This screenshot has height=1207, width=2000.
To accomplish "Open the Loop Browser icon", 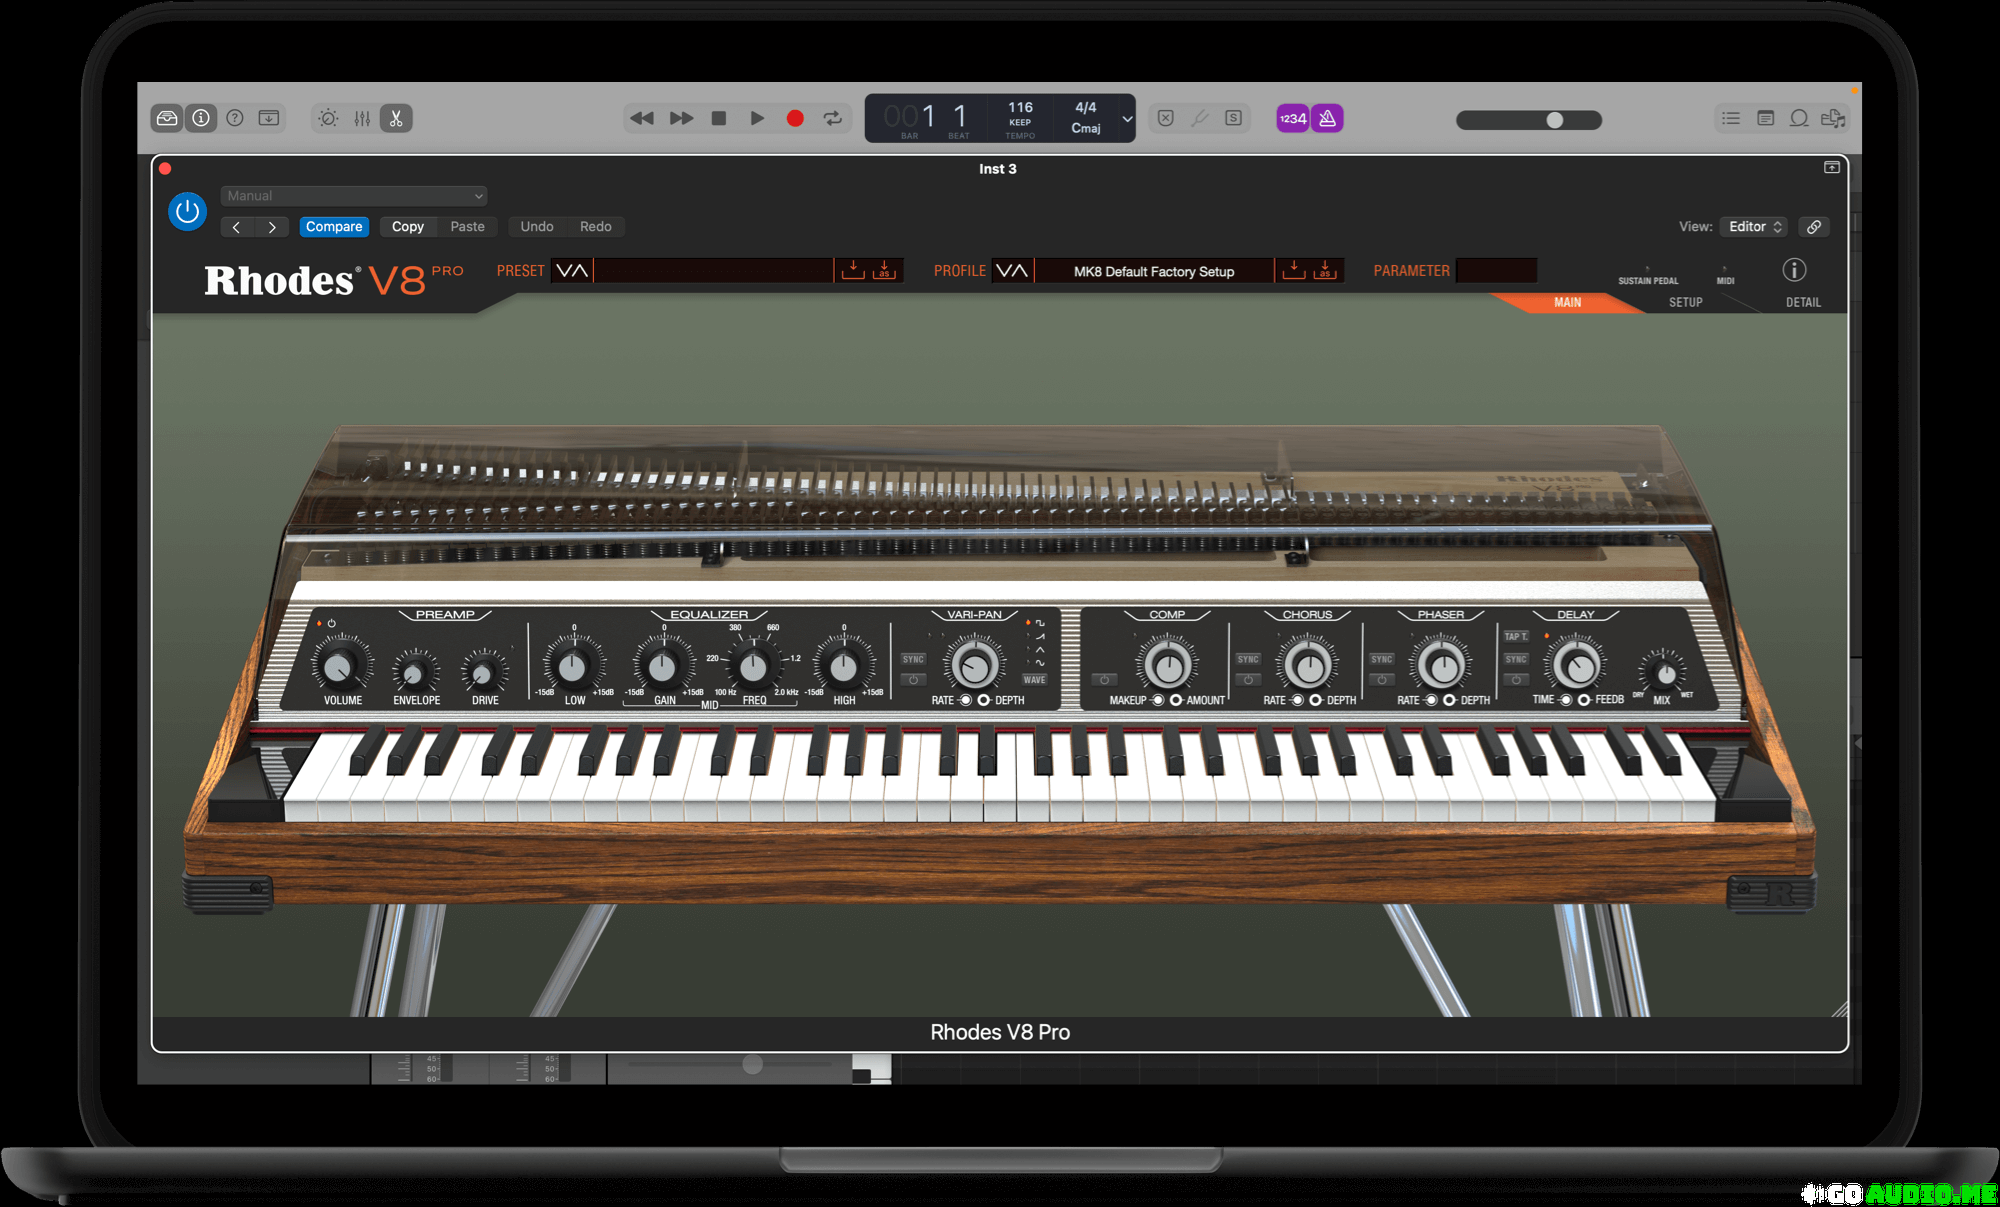I will coord(1799,118).
